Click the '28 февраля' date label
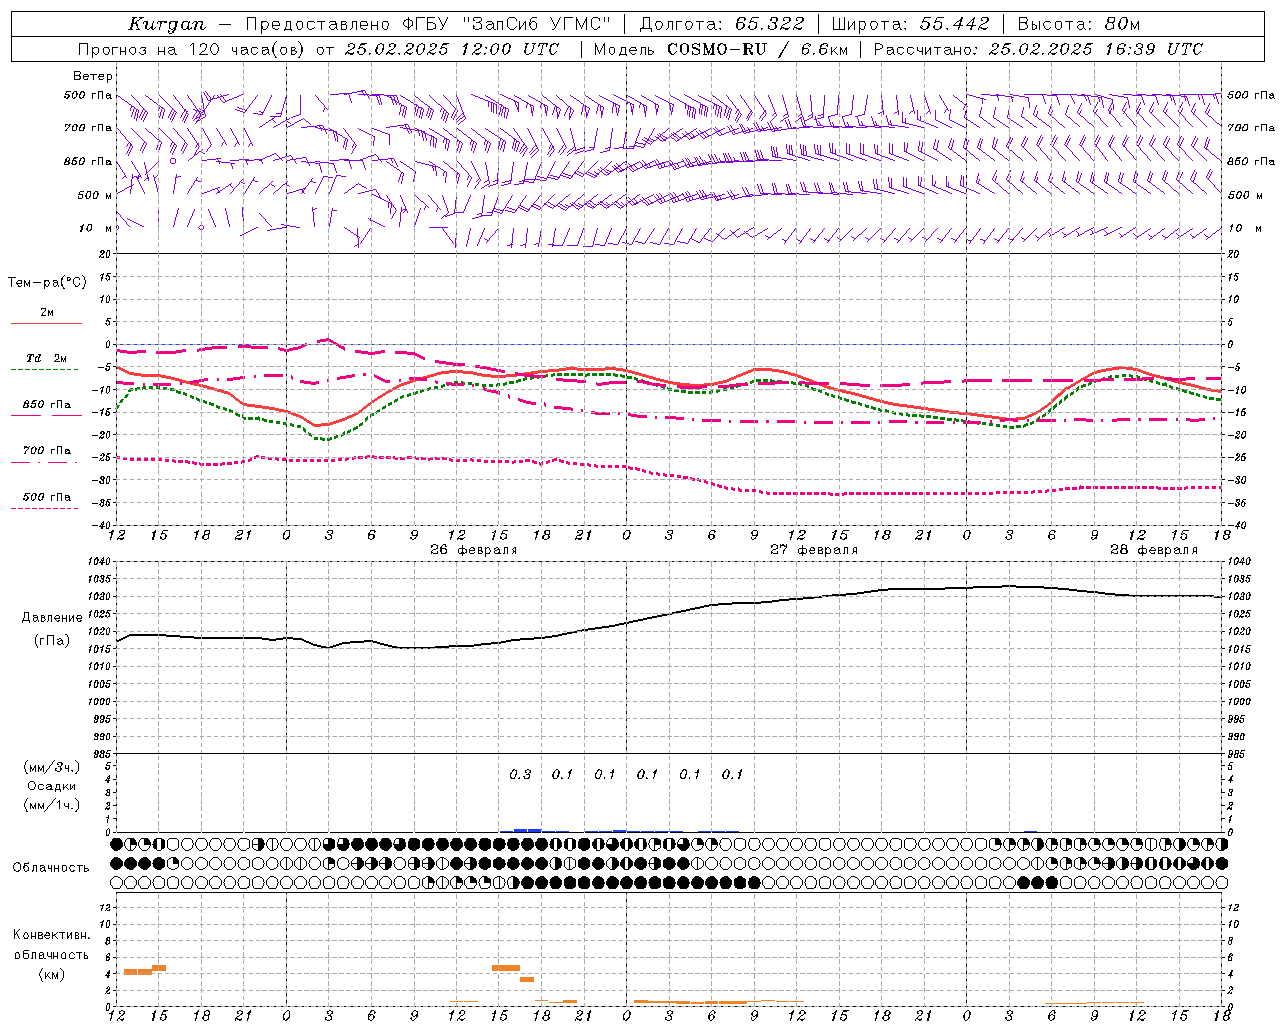Screen dimensions: 1280x1024 click(x=1154, y=550)
